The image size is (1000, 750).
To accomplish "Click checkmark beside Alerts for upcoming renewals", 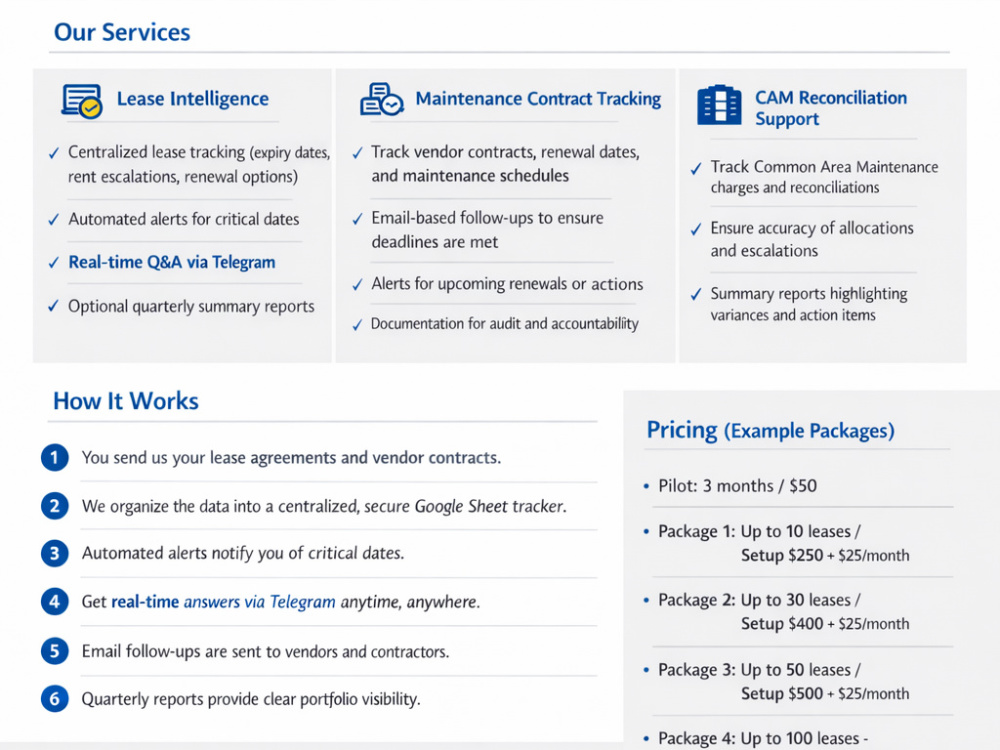I will click(x=358, y=285).
